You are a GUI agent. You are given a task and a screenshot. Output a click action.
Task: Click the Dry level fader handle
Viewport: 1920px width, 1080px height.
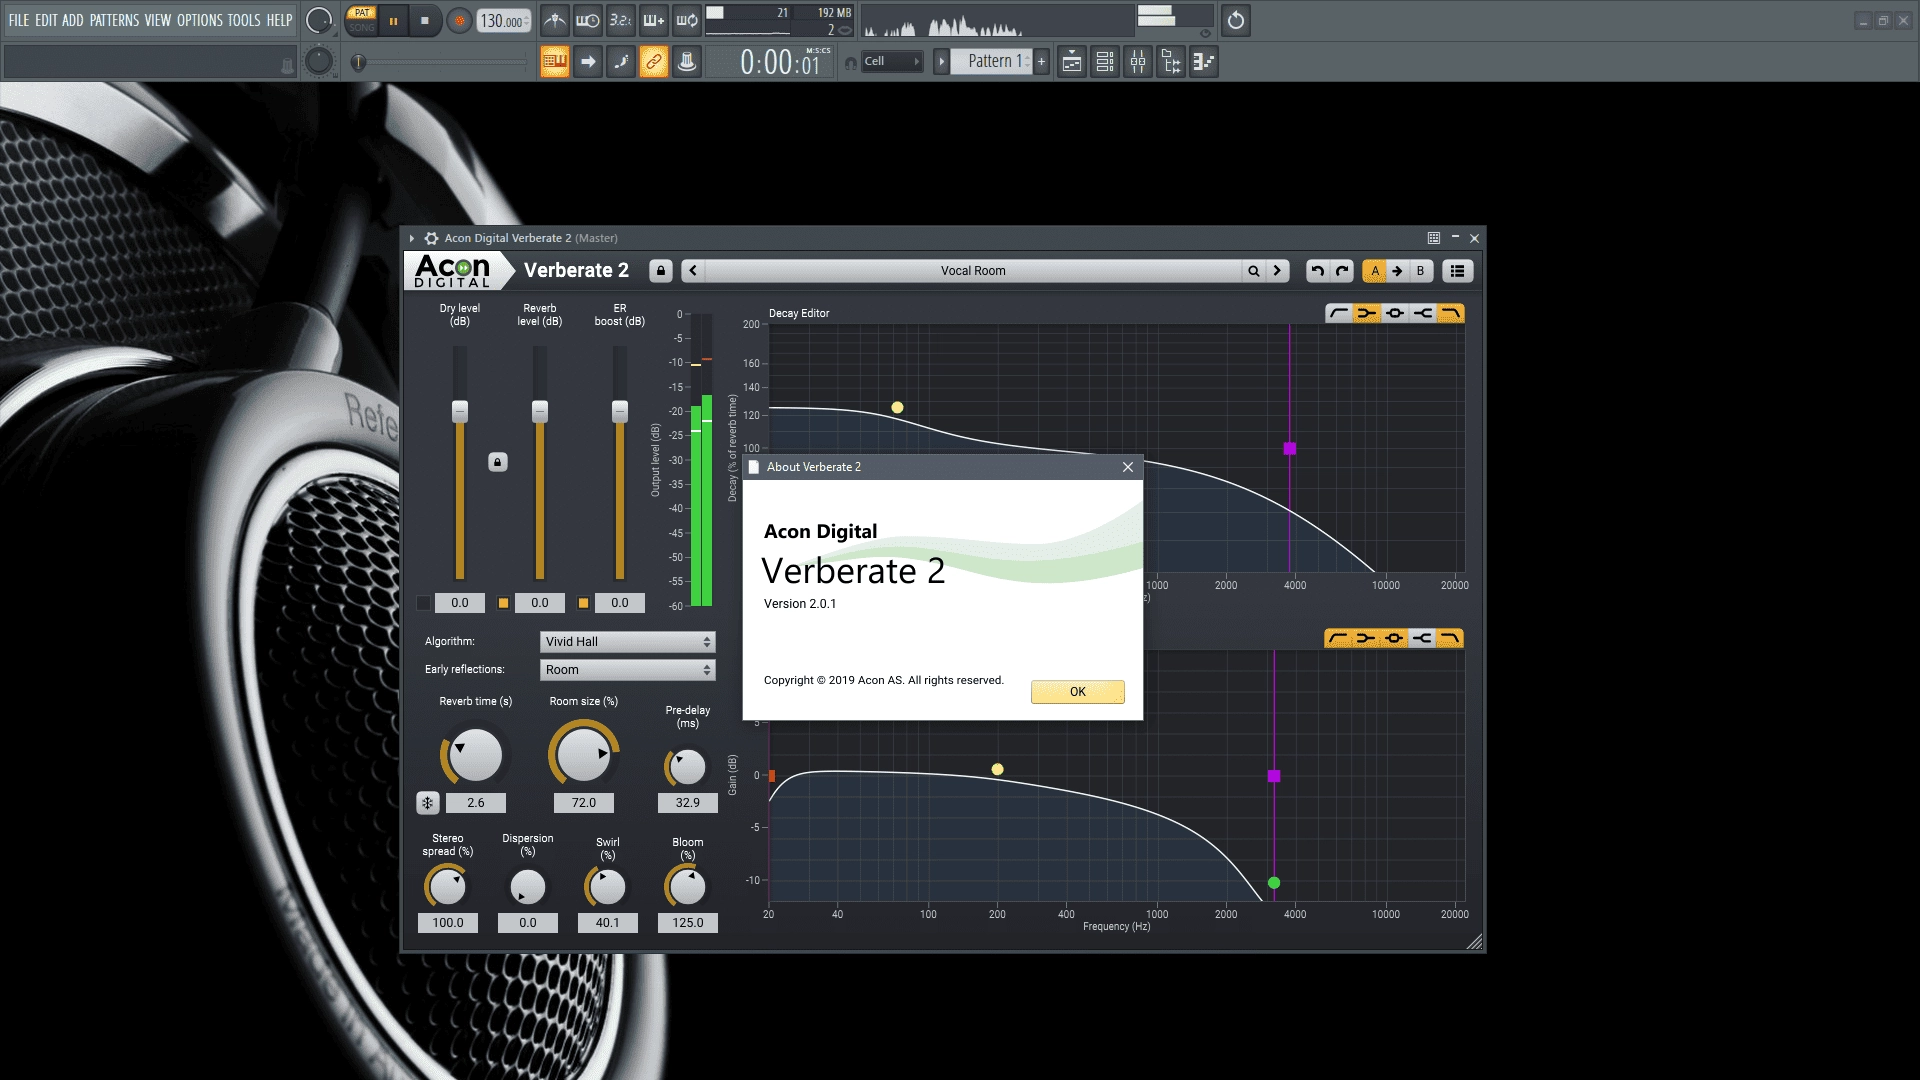coord(460,411)
